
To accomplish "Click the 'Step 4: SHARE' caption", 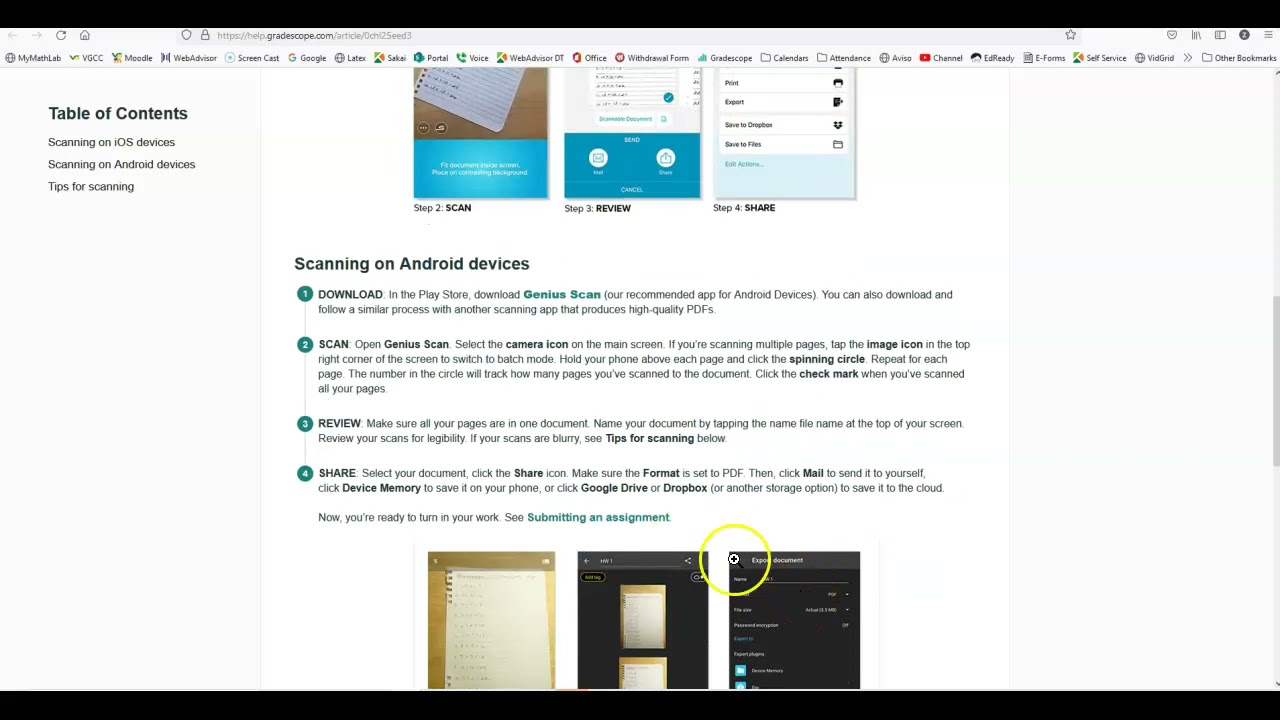I will pos(744,208).
